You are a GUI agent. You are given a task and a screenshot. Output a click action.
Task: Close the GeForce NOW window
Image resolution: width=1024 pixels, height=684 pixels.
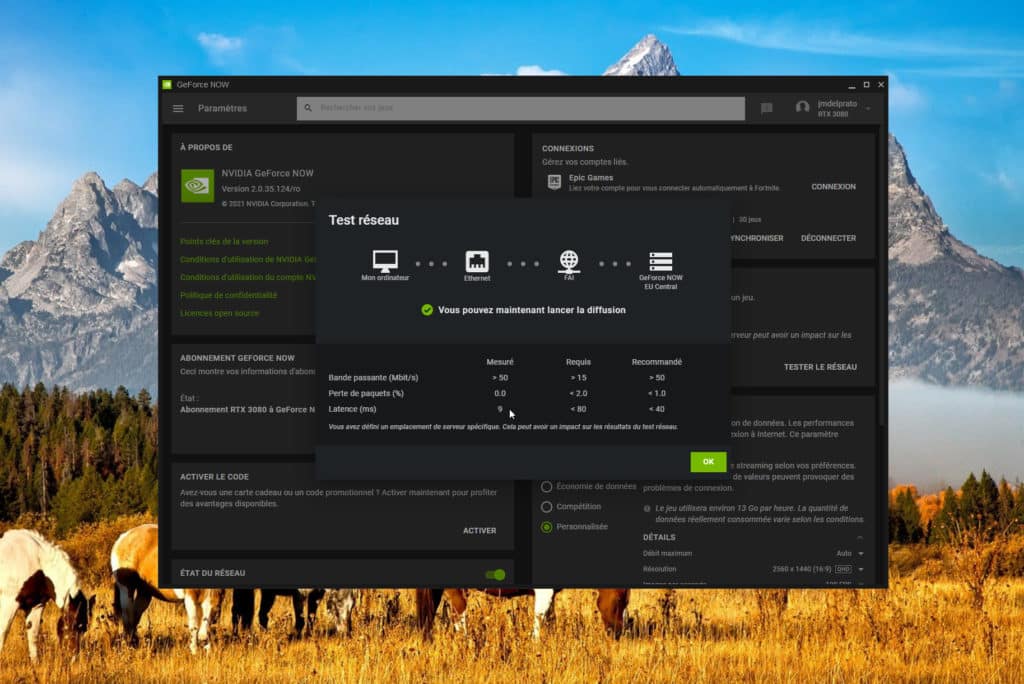881,85
